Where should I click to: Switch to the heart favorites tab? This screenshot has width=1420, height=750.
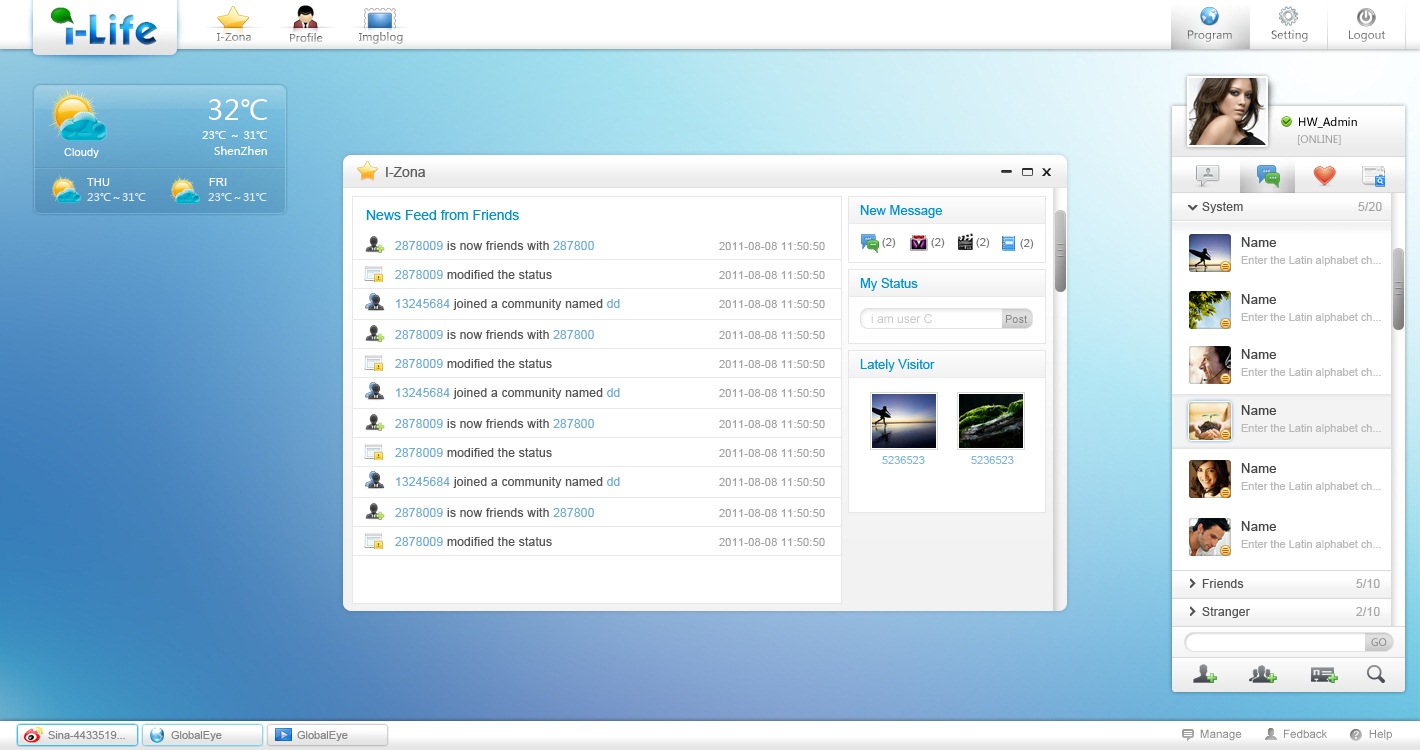pos(1324,176)
